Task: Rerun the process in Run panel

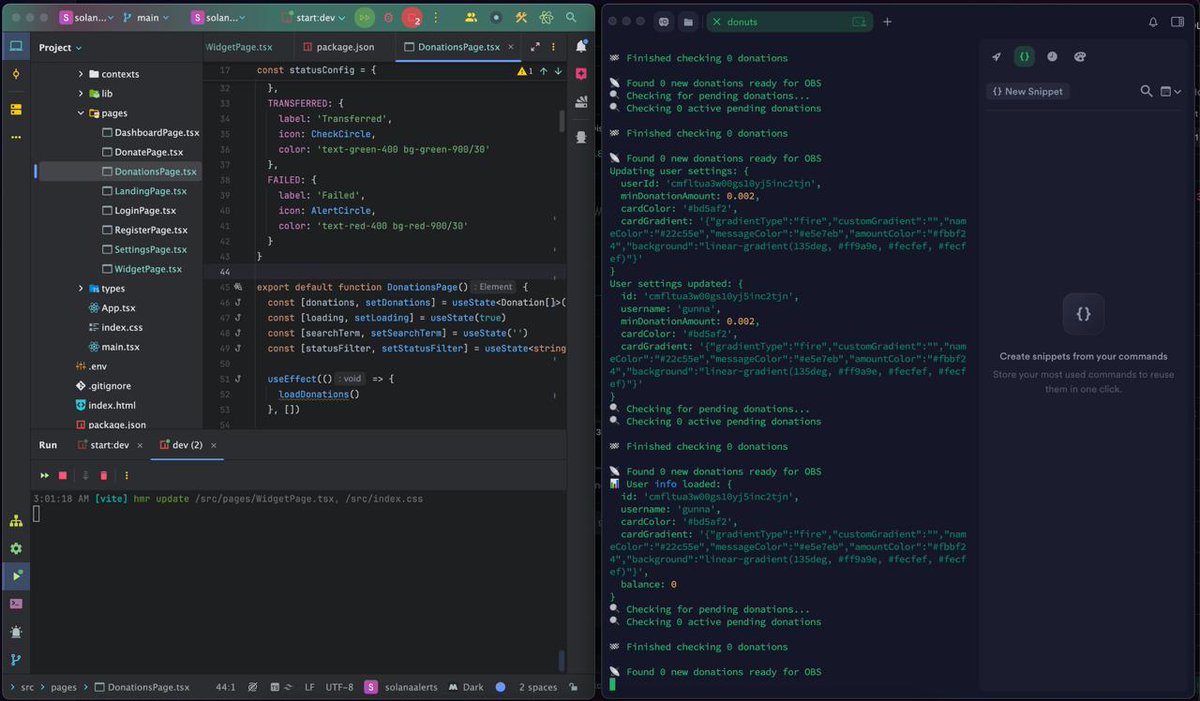Action: tap(44, 476)
